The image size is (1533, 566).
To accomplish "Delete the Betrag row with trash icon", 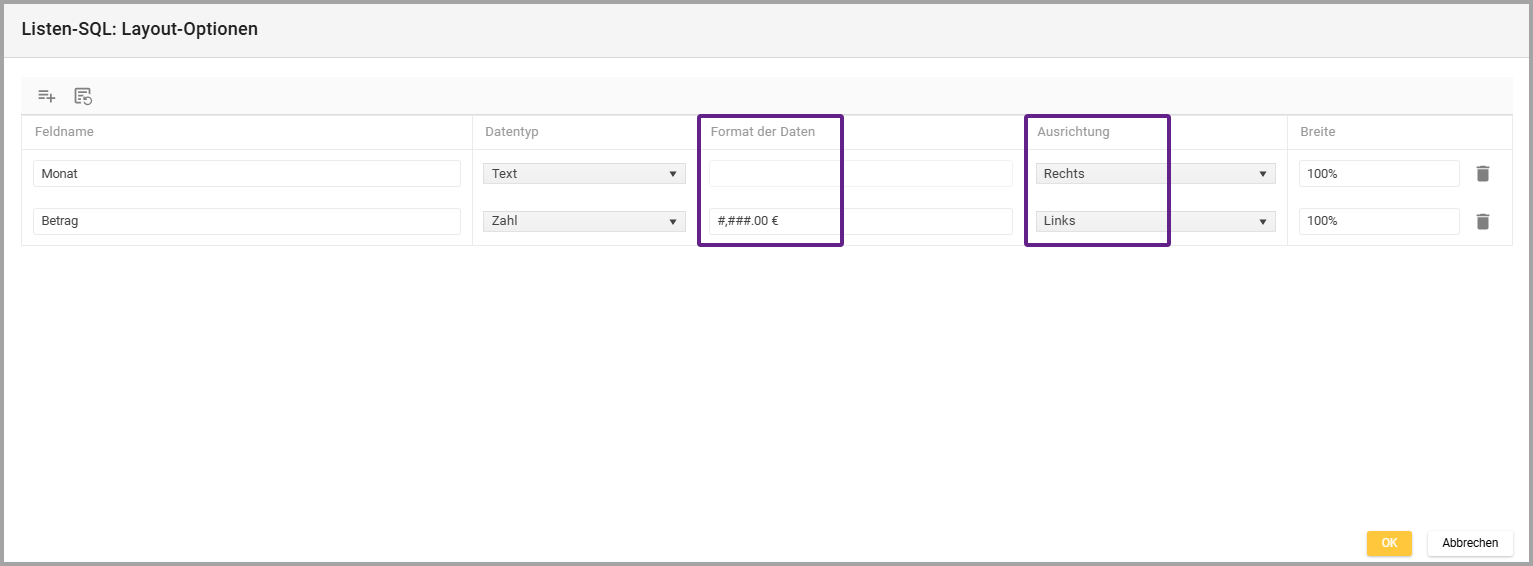I will [1482, 221].
